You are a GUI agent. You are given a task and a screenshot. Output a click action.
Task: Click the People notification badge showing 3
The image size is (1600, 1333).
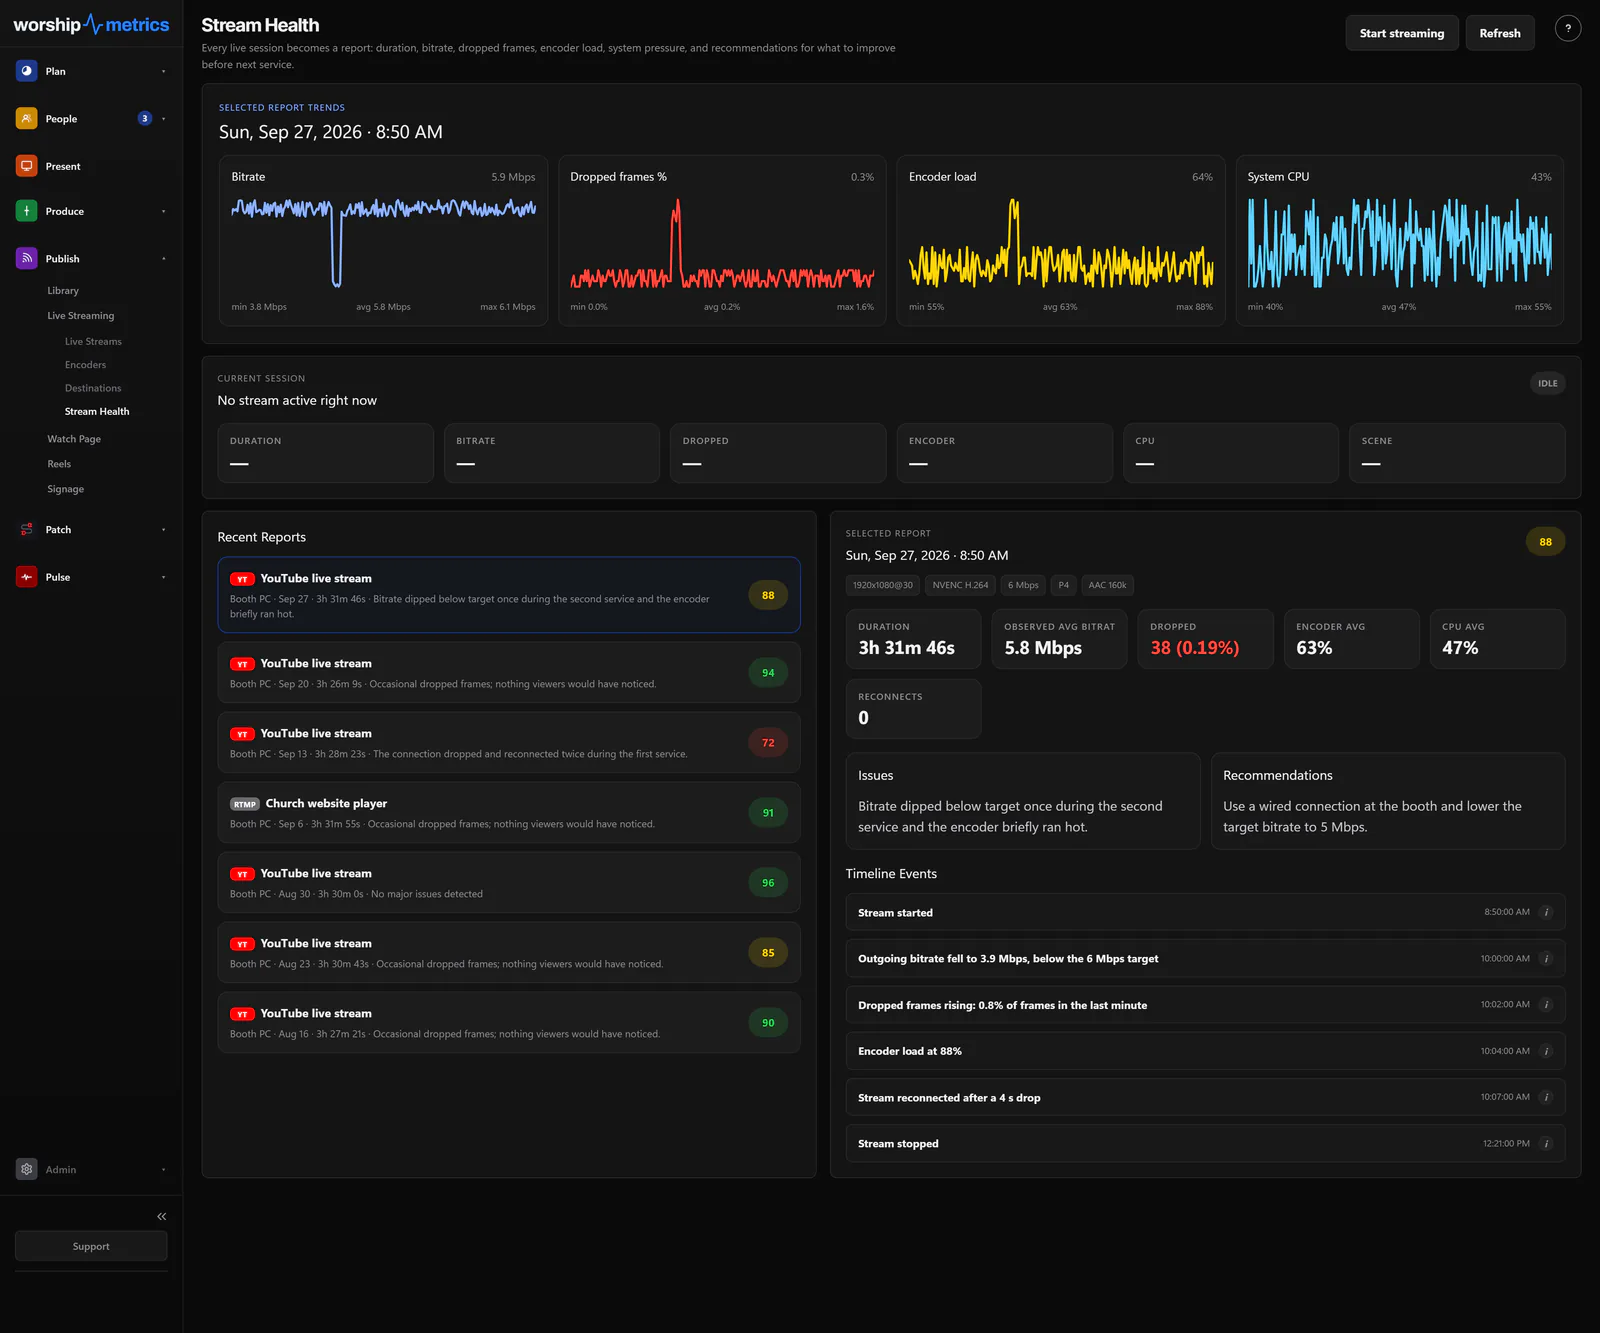[x=145, y=119]
